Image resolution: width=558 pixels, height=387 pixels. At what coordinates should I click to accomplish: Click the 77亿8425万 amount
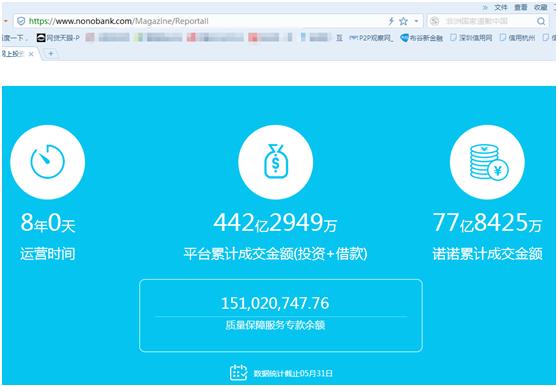click(487, 223)
